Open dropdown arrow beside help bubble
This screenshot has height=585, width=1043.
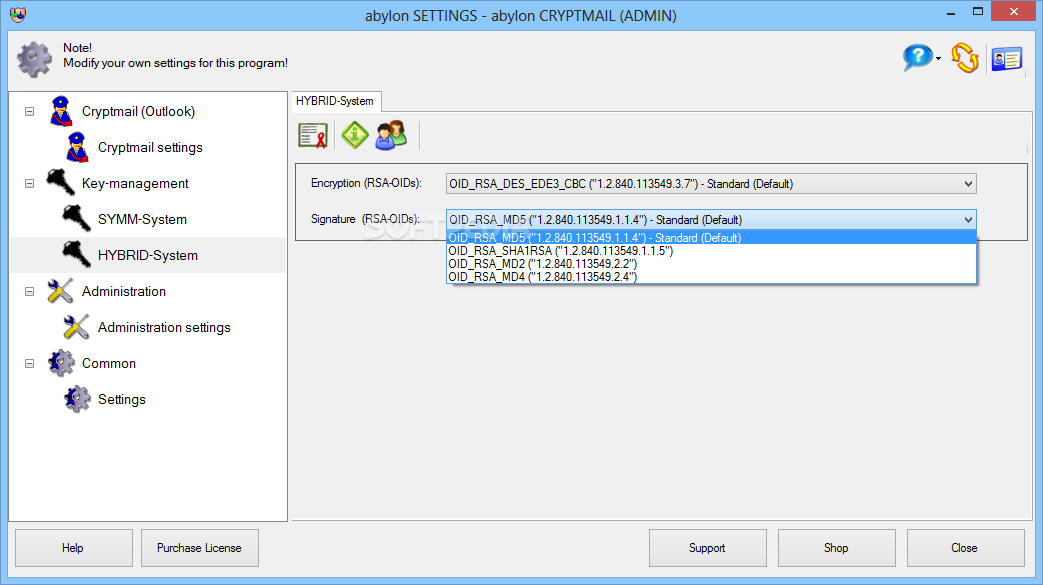click(x=938, y=59)
